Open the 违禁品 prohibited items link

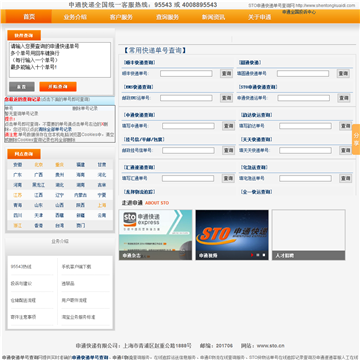[x=68, y=283]
